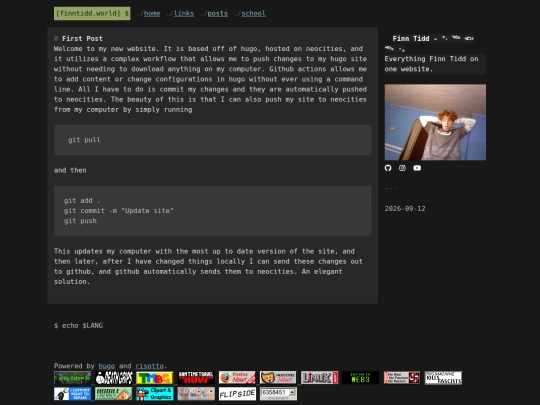The height and width of the screenshot is (405, 540).
Task: Open the Instagram profile icon
Action: coord(402,168)
